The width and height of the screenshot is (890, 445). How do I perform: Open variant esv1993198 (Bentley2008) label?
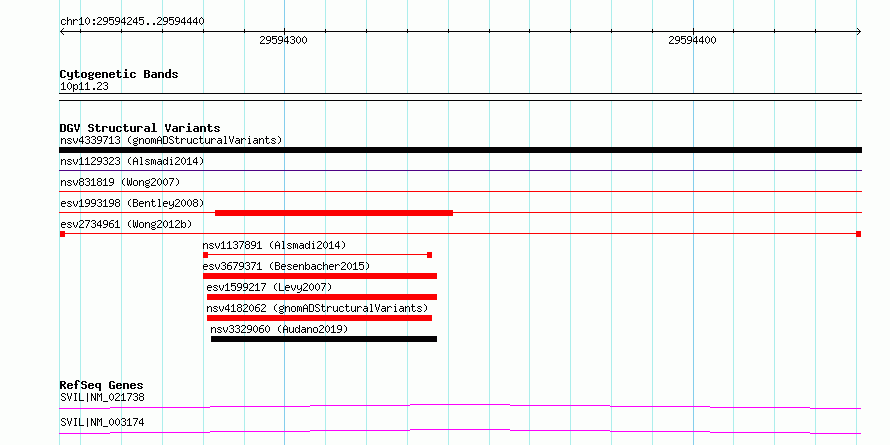(132, 203)
